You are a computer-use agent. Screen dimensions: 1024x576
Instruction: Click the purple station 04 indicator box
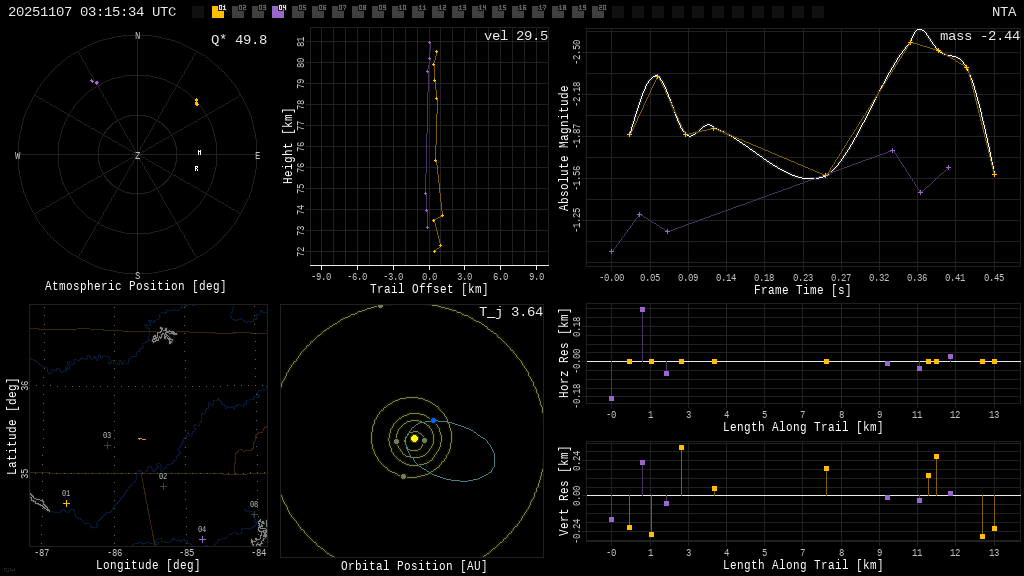coord(278,12)
